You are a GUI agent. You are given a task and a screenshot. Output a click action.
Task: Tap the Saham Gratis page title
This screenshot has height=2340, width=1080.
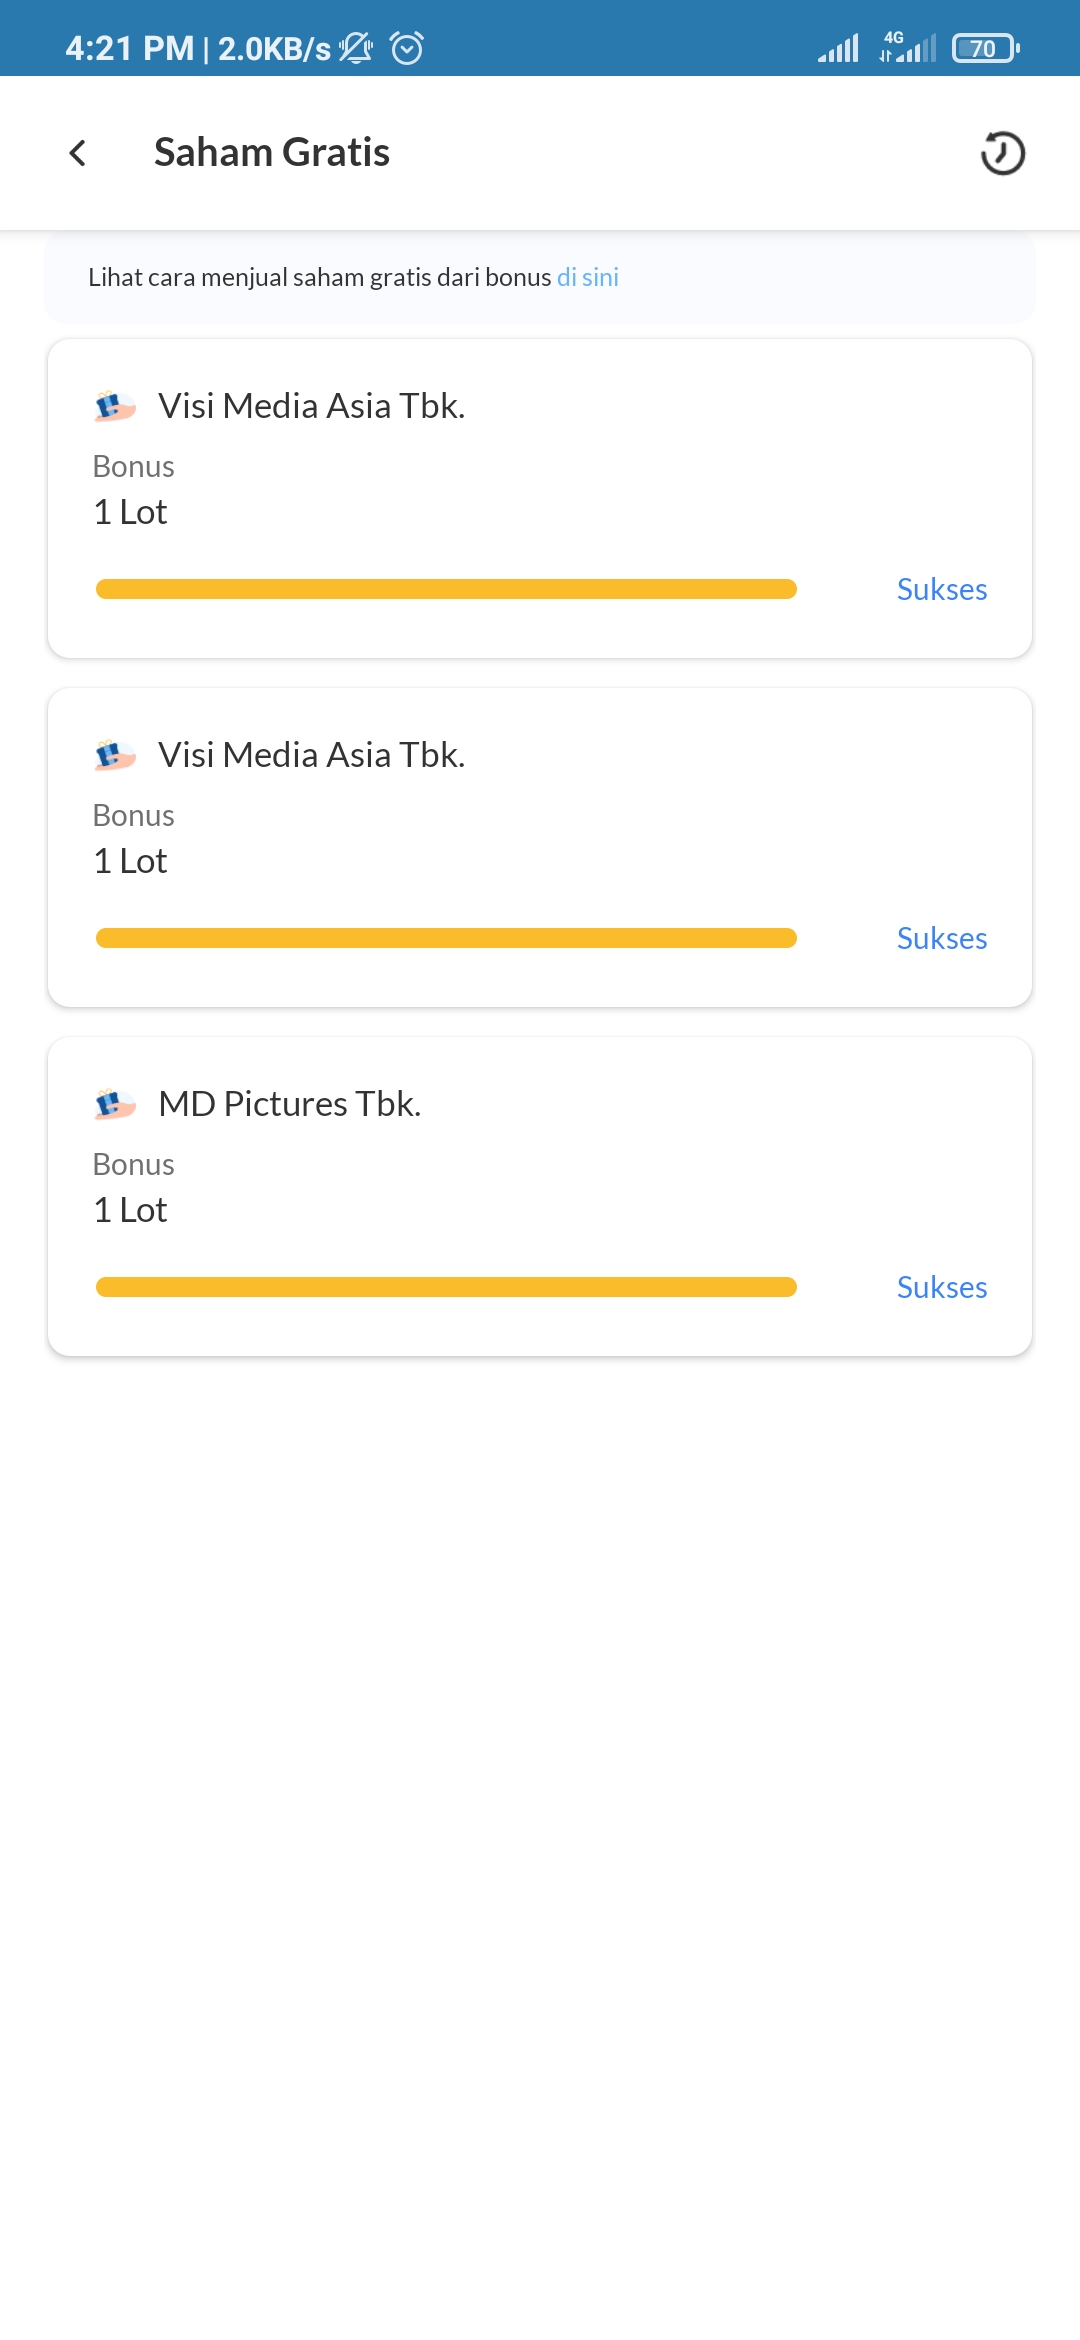pos(272,153)
